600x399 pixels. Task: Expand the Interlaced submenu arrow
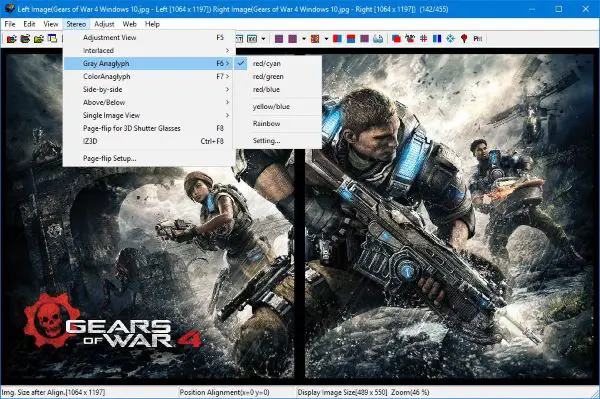[x=227, y=50]
